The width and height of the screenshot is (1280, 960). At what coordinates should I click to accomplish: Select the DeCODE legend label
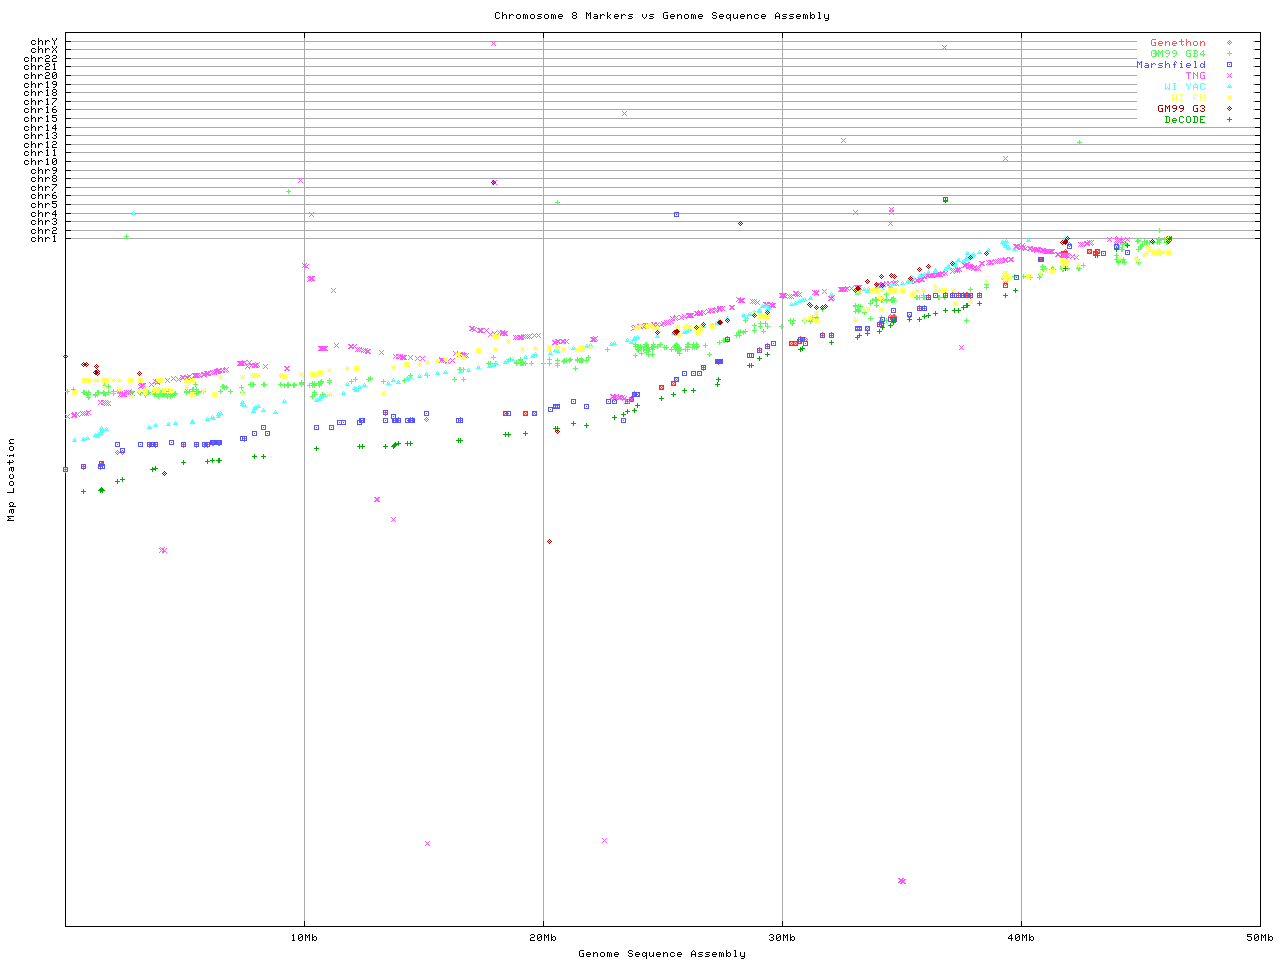tap(1185, 120)
